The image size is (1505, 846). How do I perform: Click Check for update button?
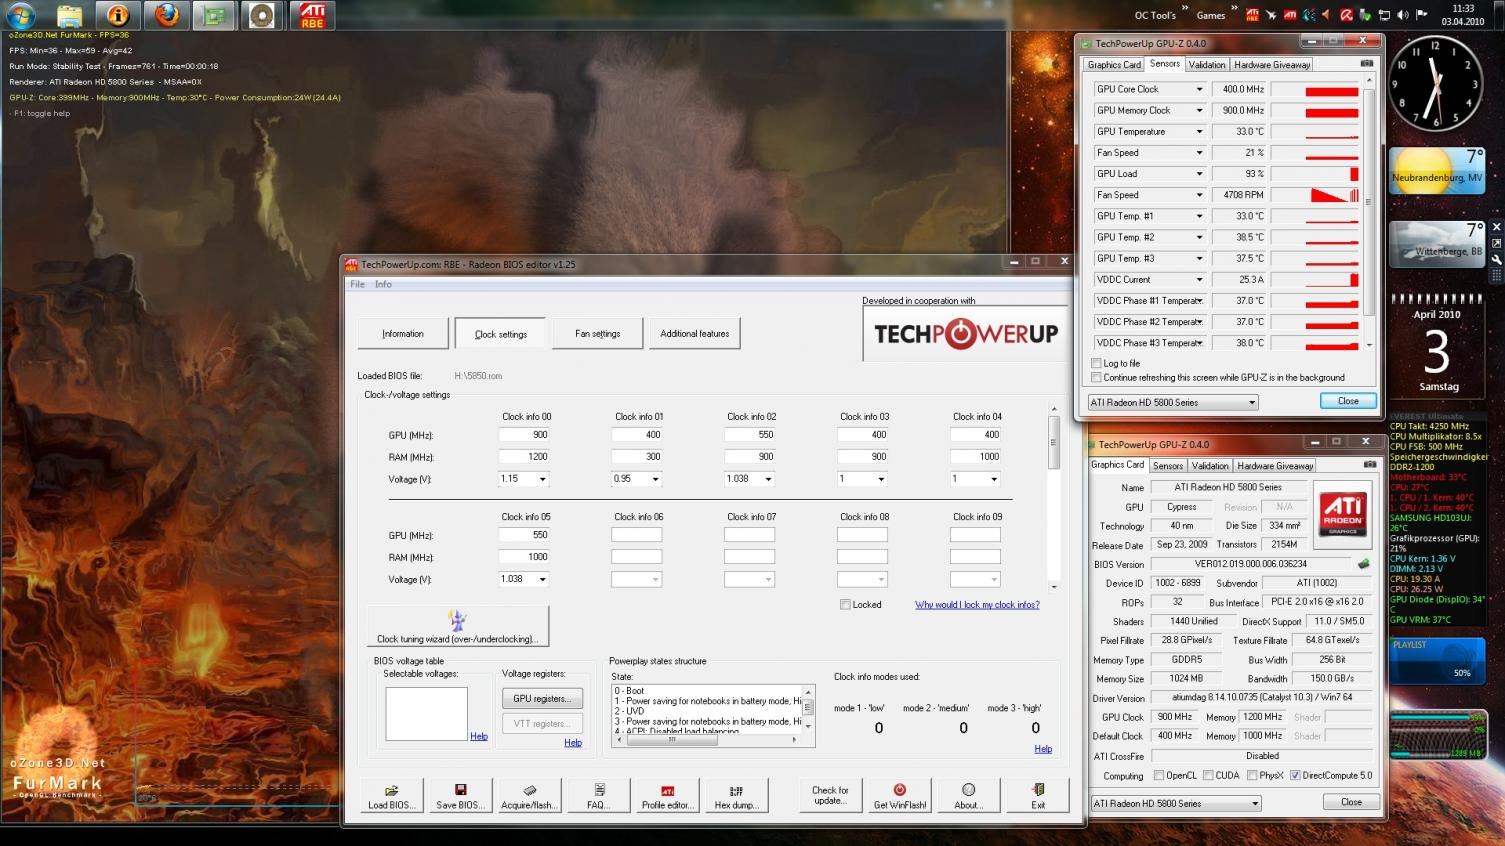[x=830, y=796]
